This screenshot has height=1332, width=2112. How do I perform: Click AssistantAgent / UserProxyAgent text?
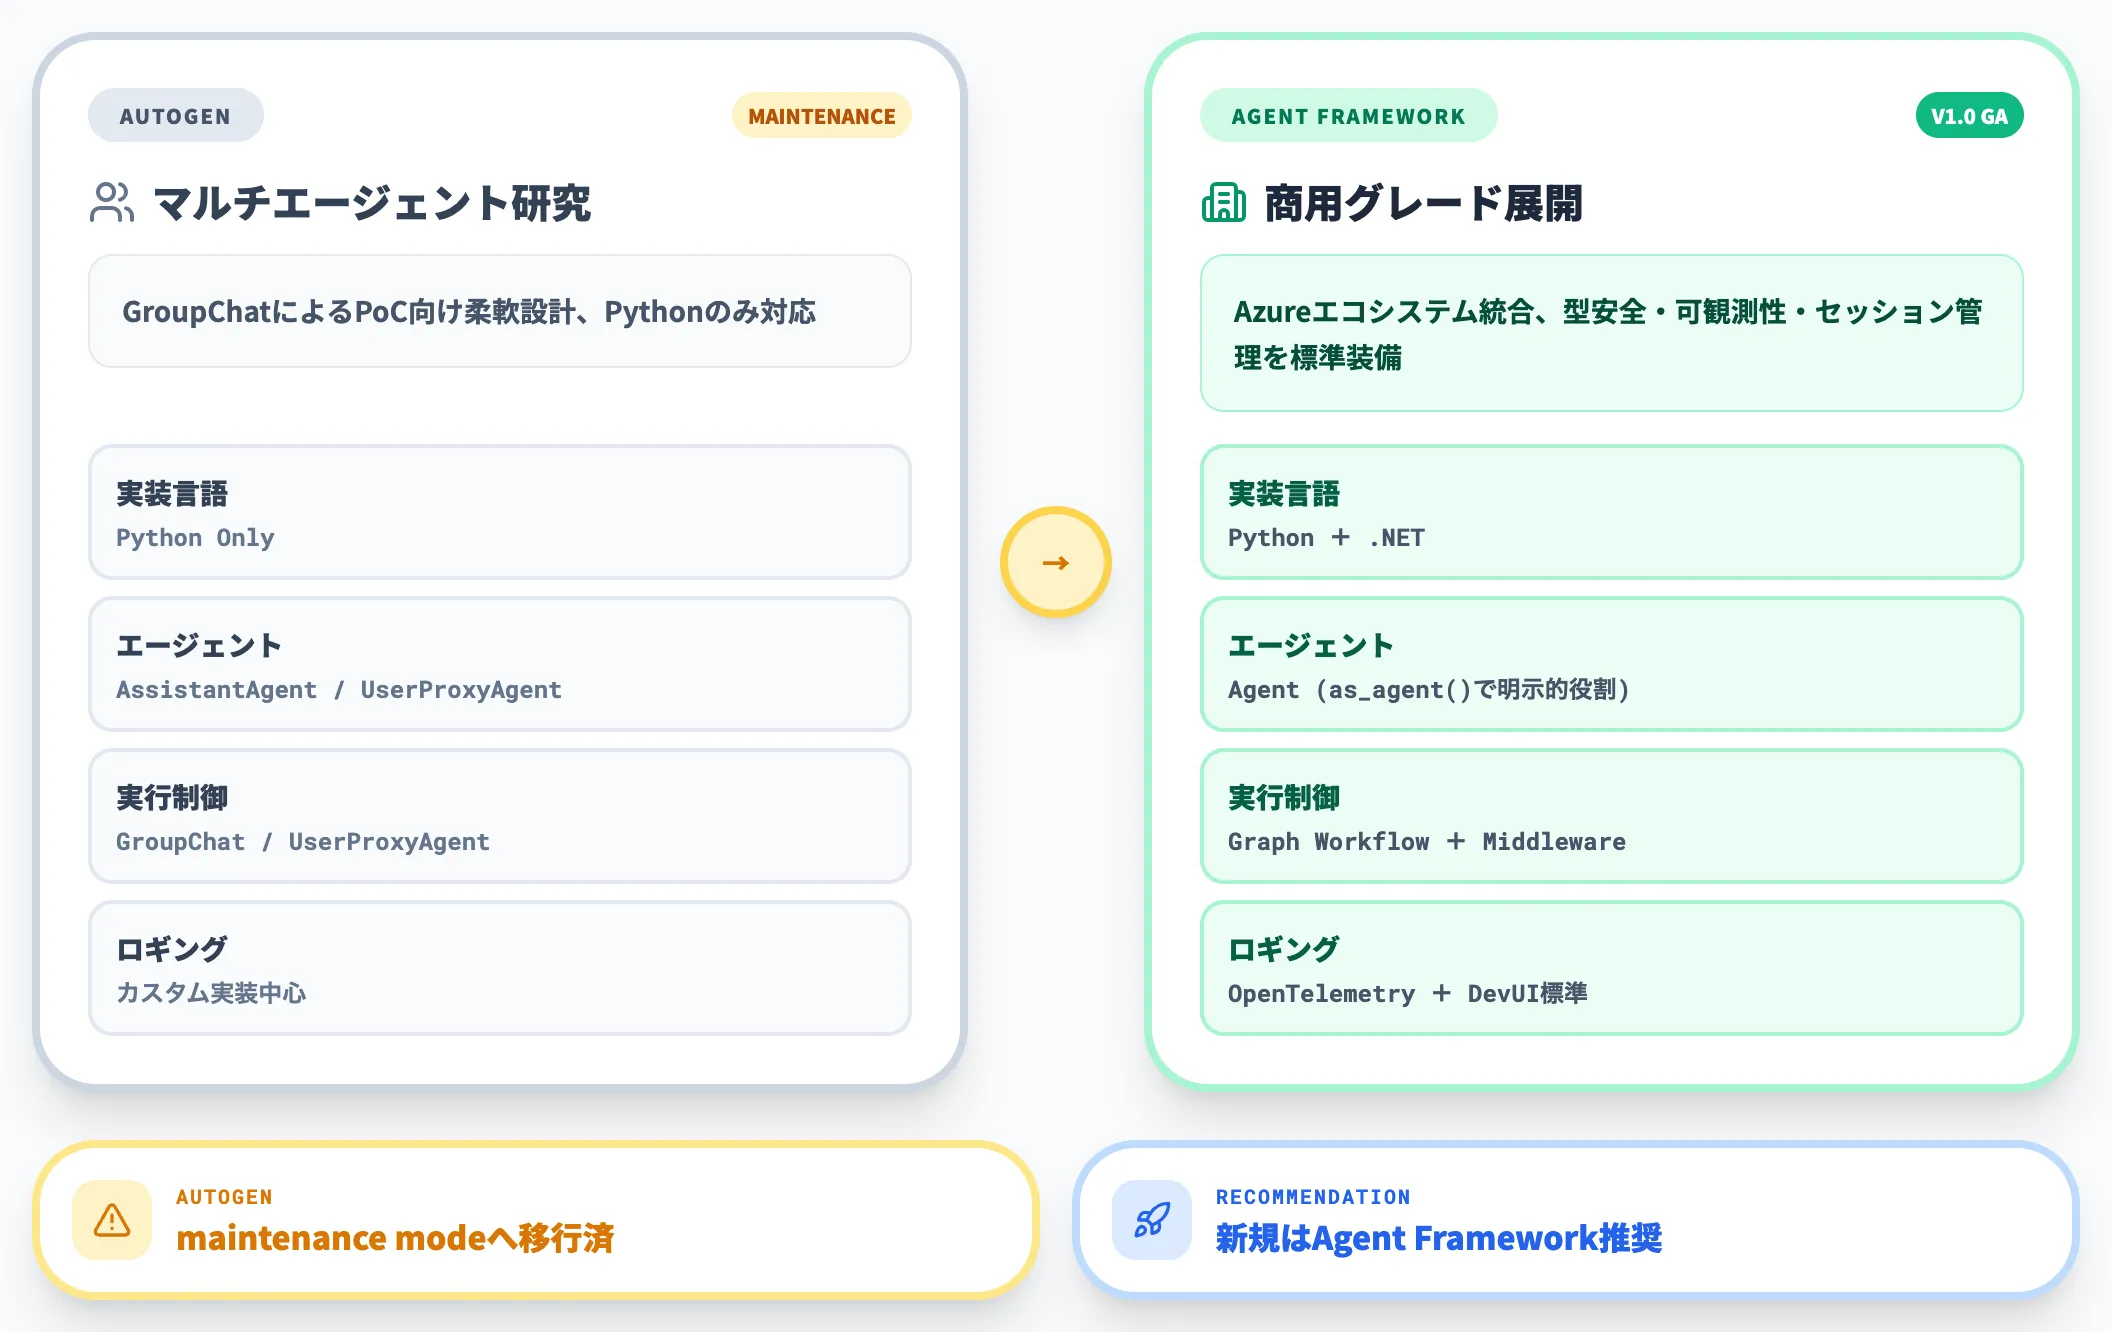(x=339, y=690)
